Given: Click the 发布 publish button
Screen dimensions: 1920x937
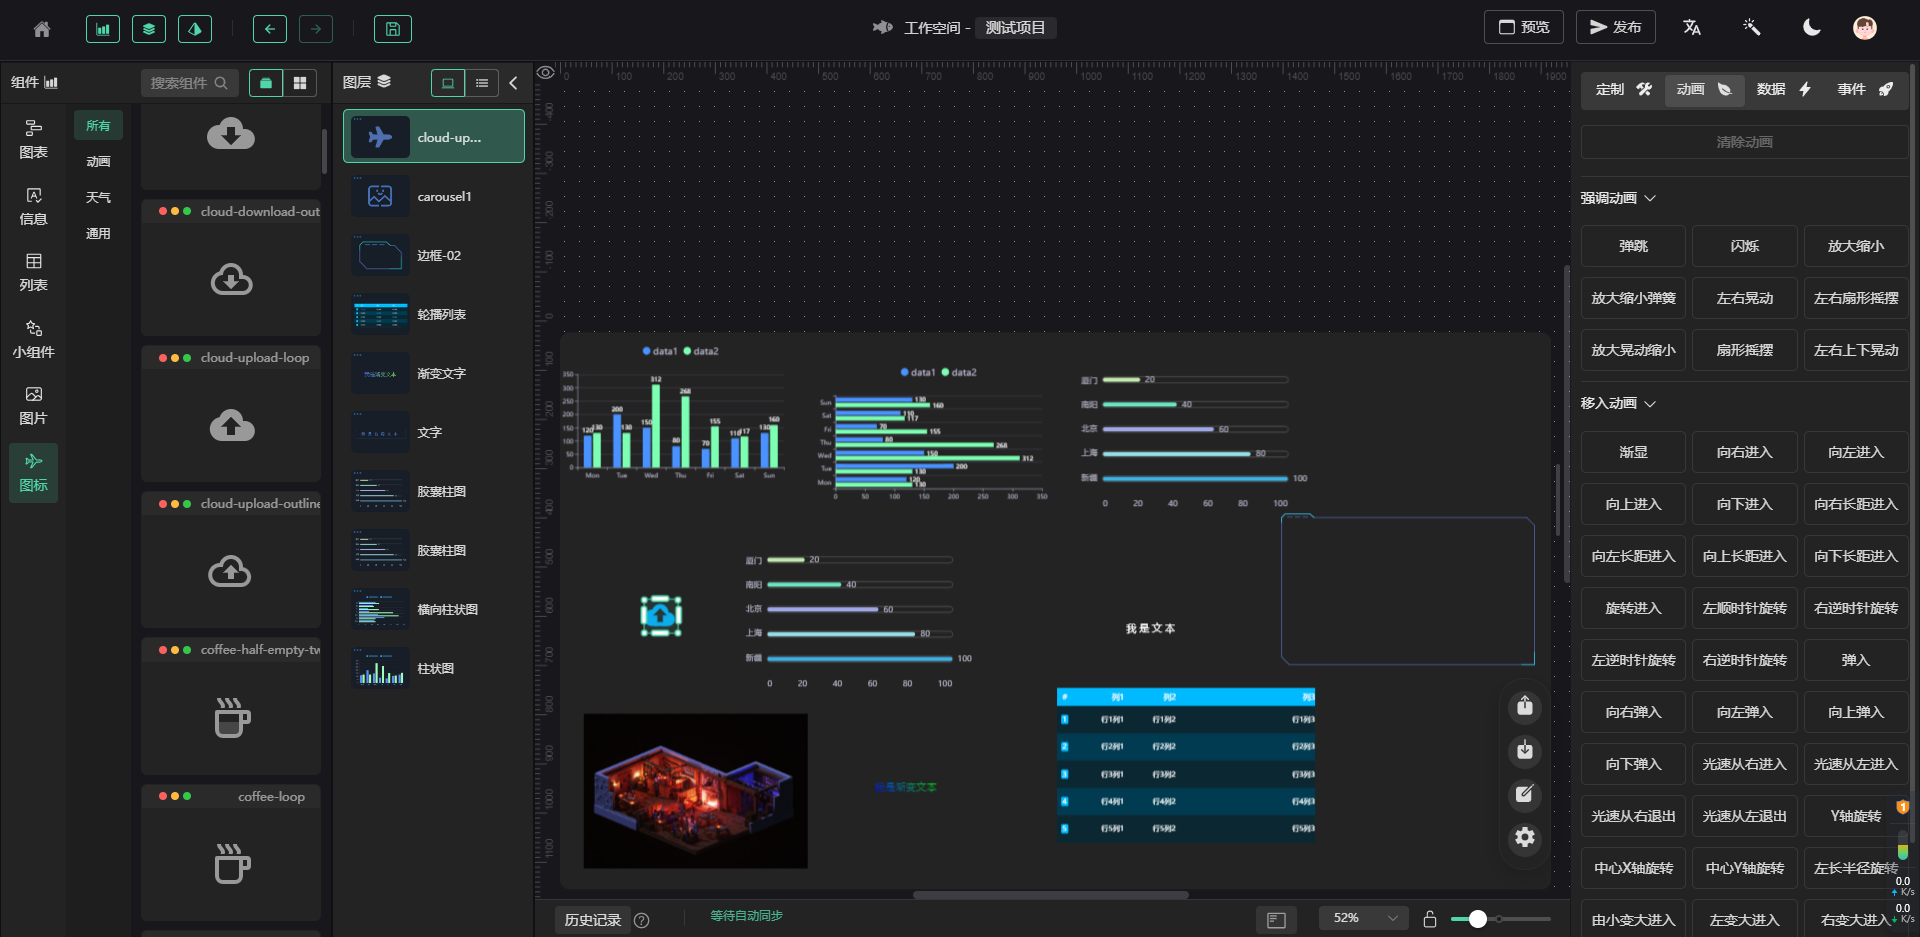Looking at the screenshot, I should 1616,27.
